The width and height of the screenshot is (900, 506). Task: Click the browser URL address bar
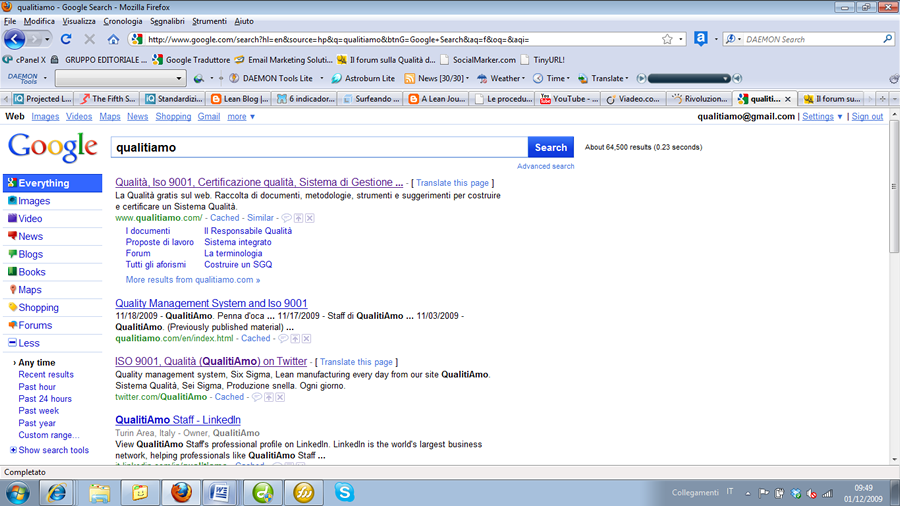point(402,39)
